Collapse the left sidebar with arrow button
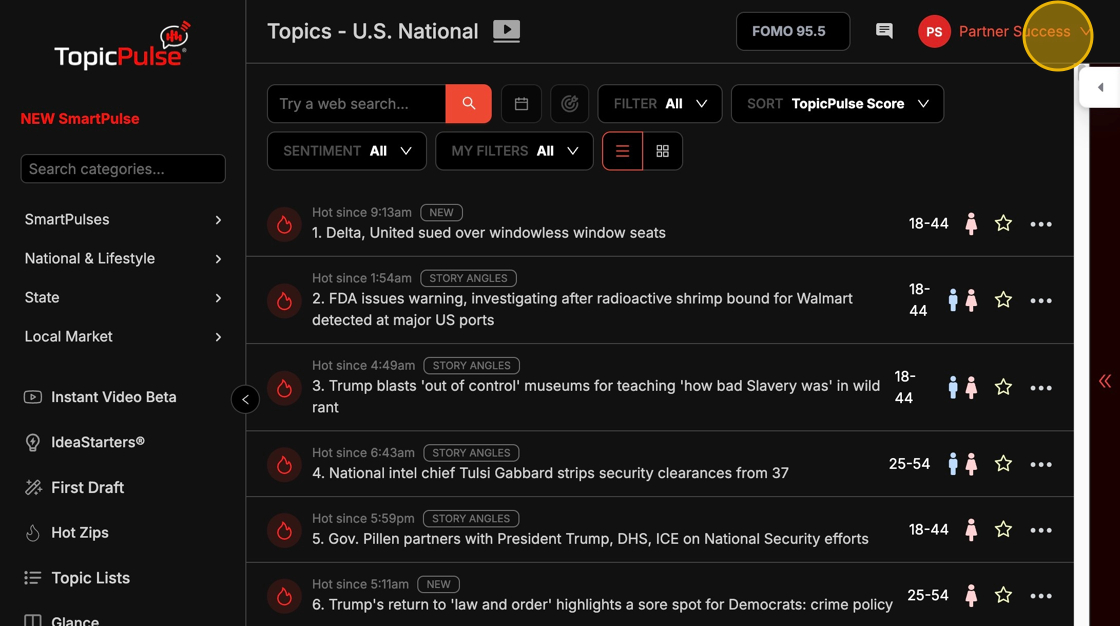This screenshot has height=626, width=1120. click(245, 399)
